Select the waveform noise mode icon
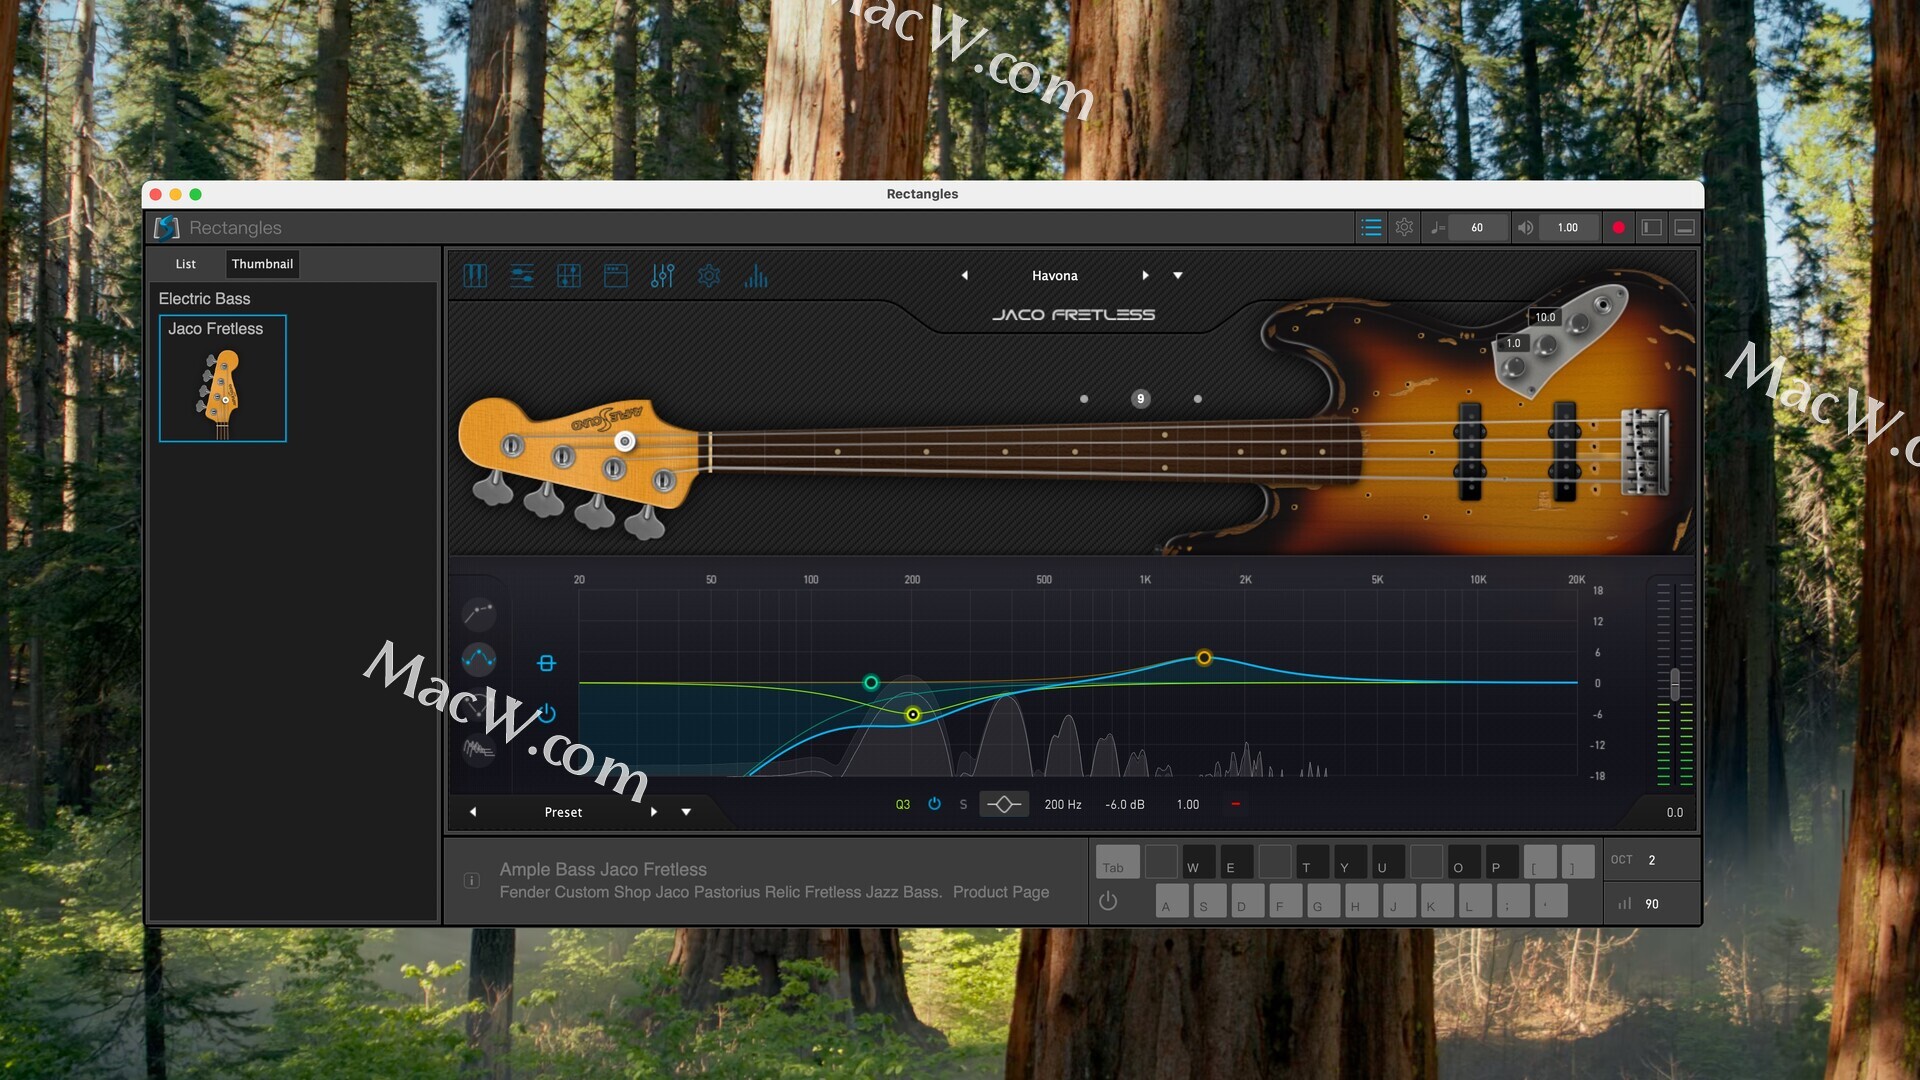This screenshot has height=1080, width=1920. pos(479,748)
